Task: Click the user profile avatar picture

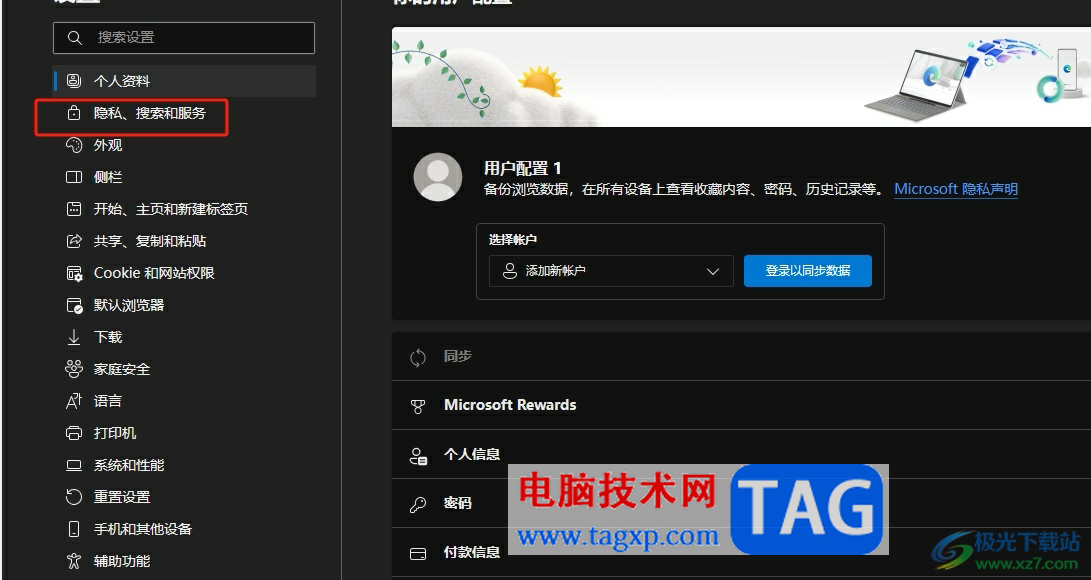Action: click(438, 177)
